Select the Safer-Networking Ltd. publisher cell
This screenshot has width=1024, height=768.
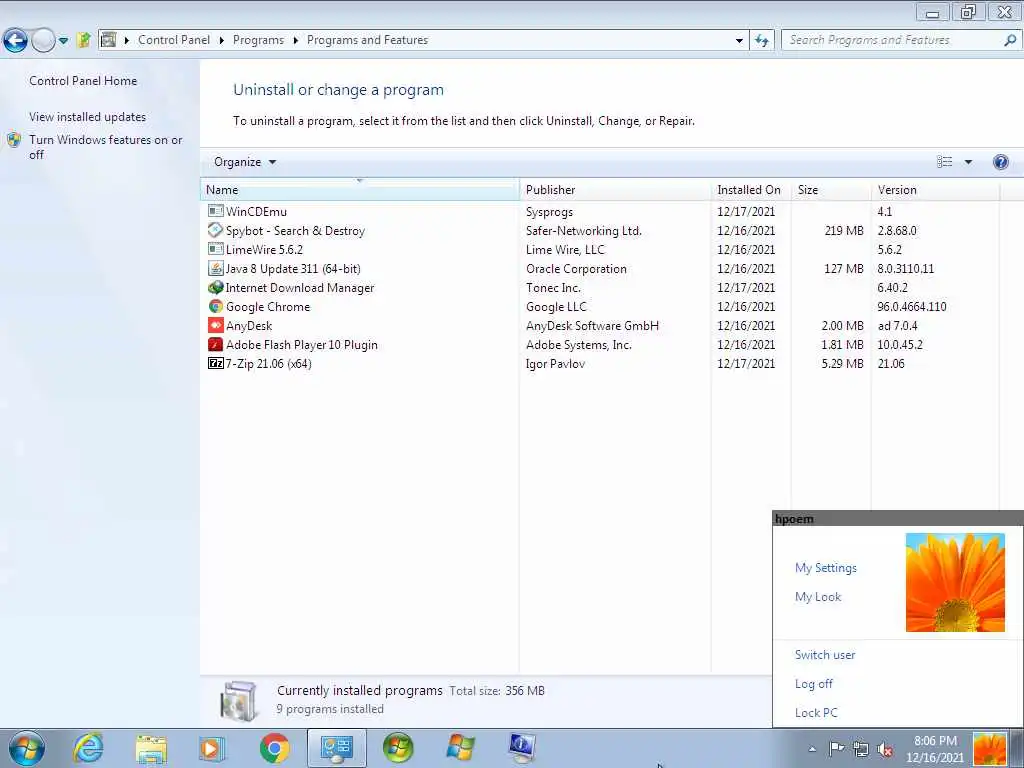(583, 231)
